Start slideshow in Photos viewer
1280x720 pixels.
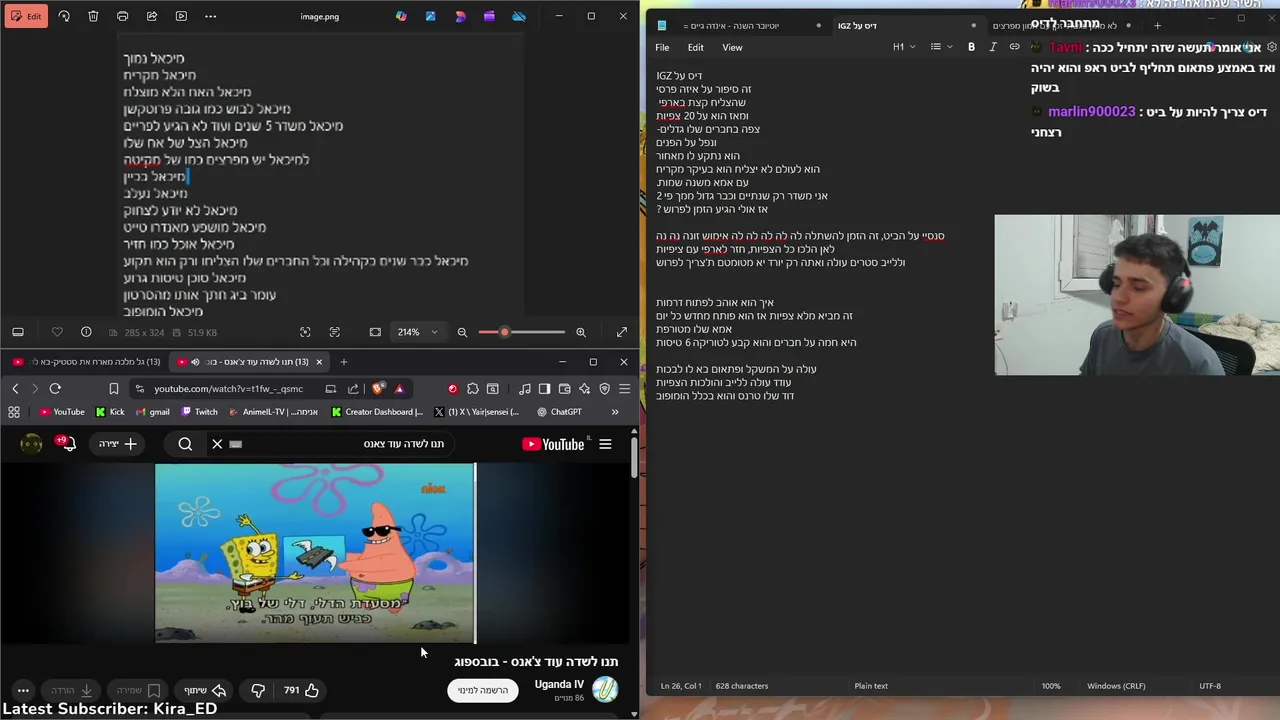click(x=181, y=16)
